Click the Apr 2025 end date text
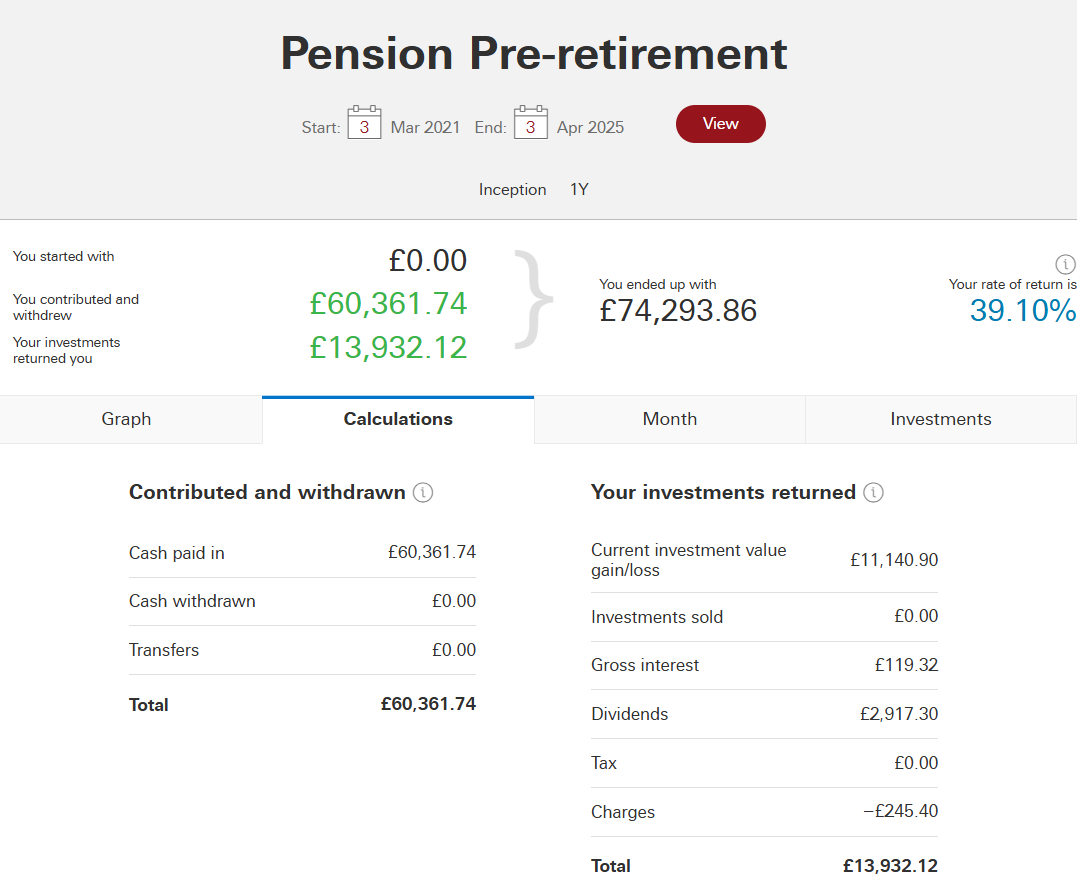The height and width of the screenshot is (890, 1080). point(590,127)
